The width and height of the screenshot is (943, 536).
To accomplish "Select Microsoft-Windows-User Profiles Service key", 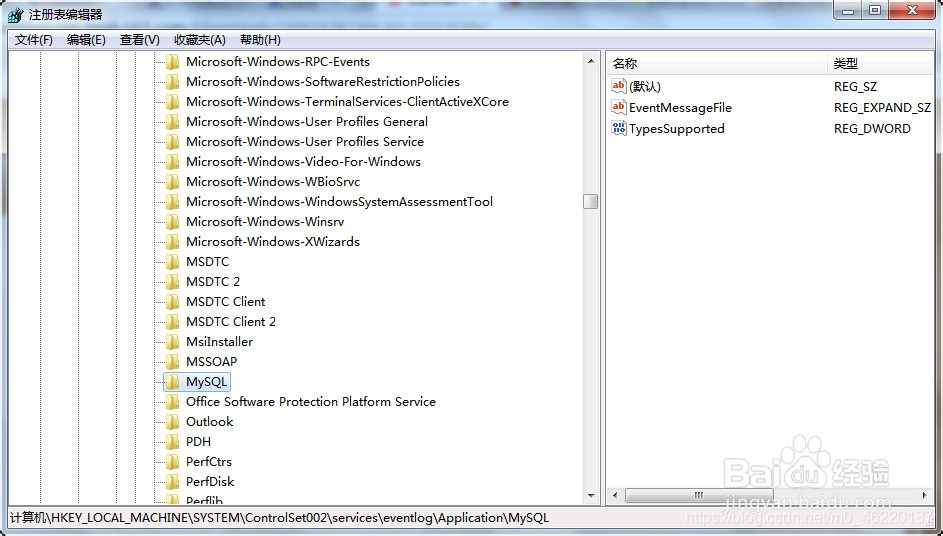I will point(305,141).
